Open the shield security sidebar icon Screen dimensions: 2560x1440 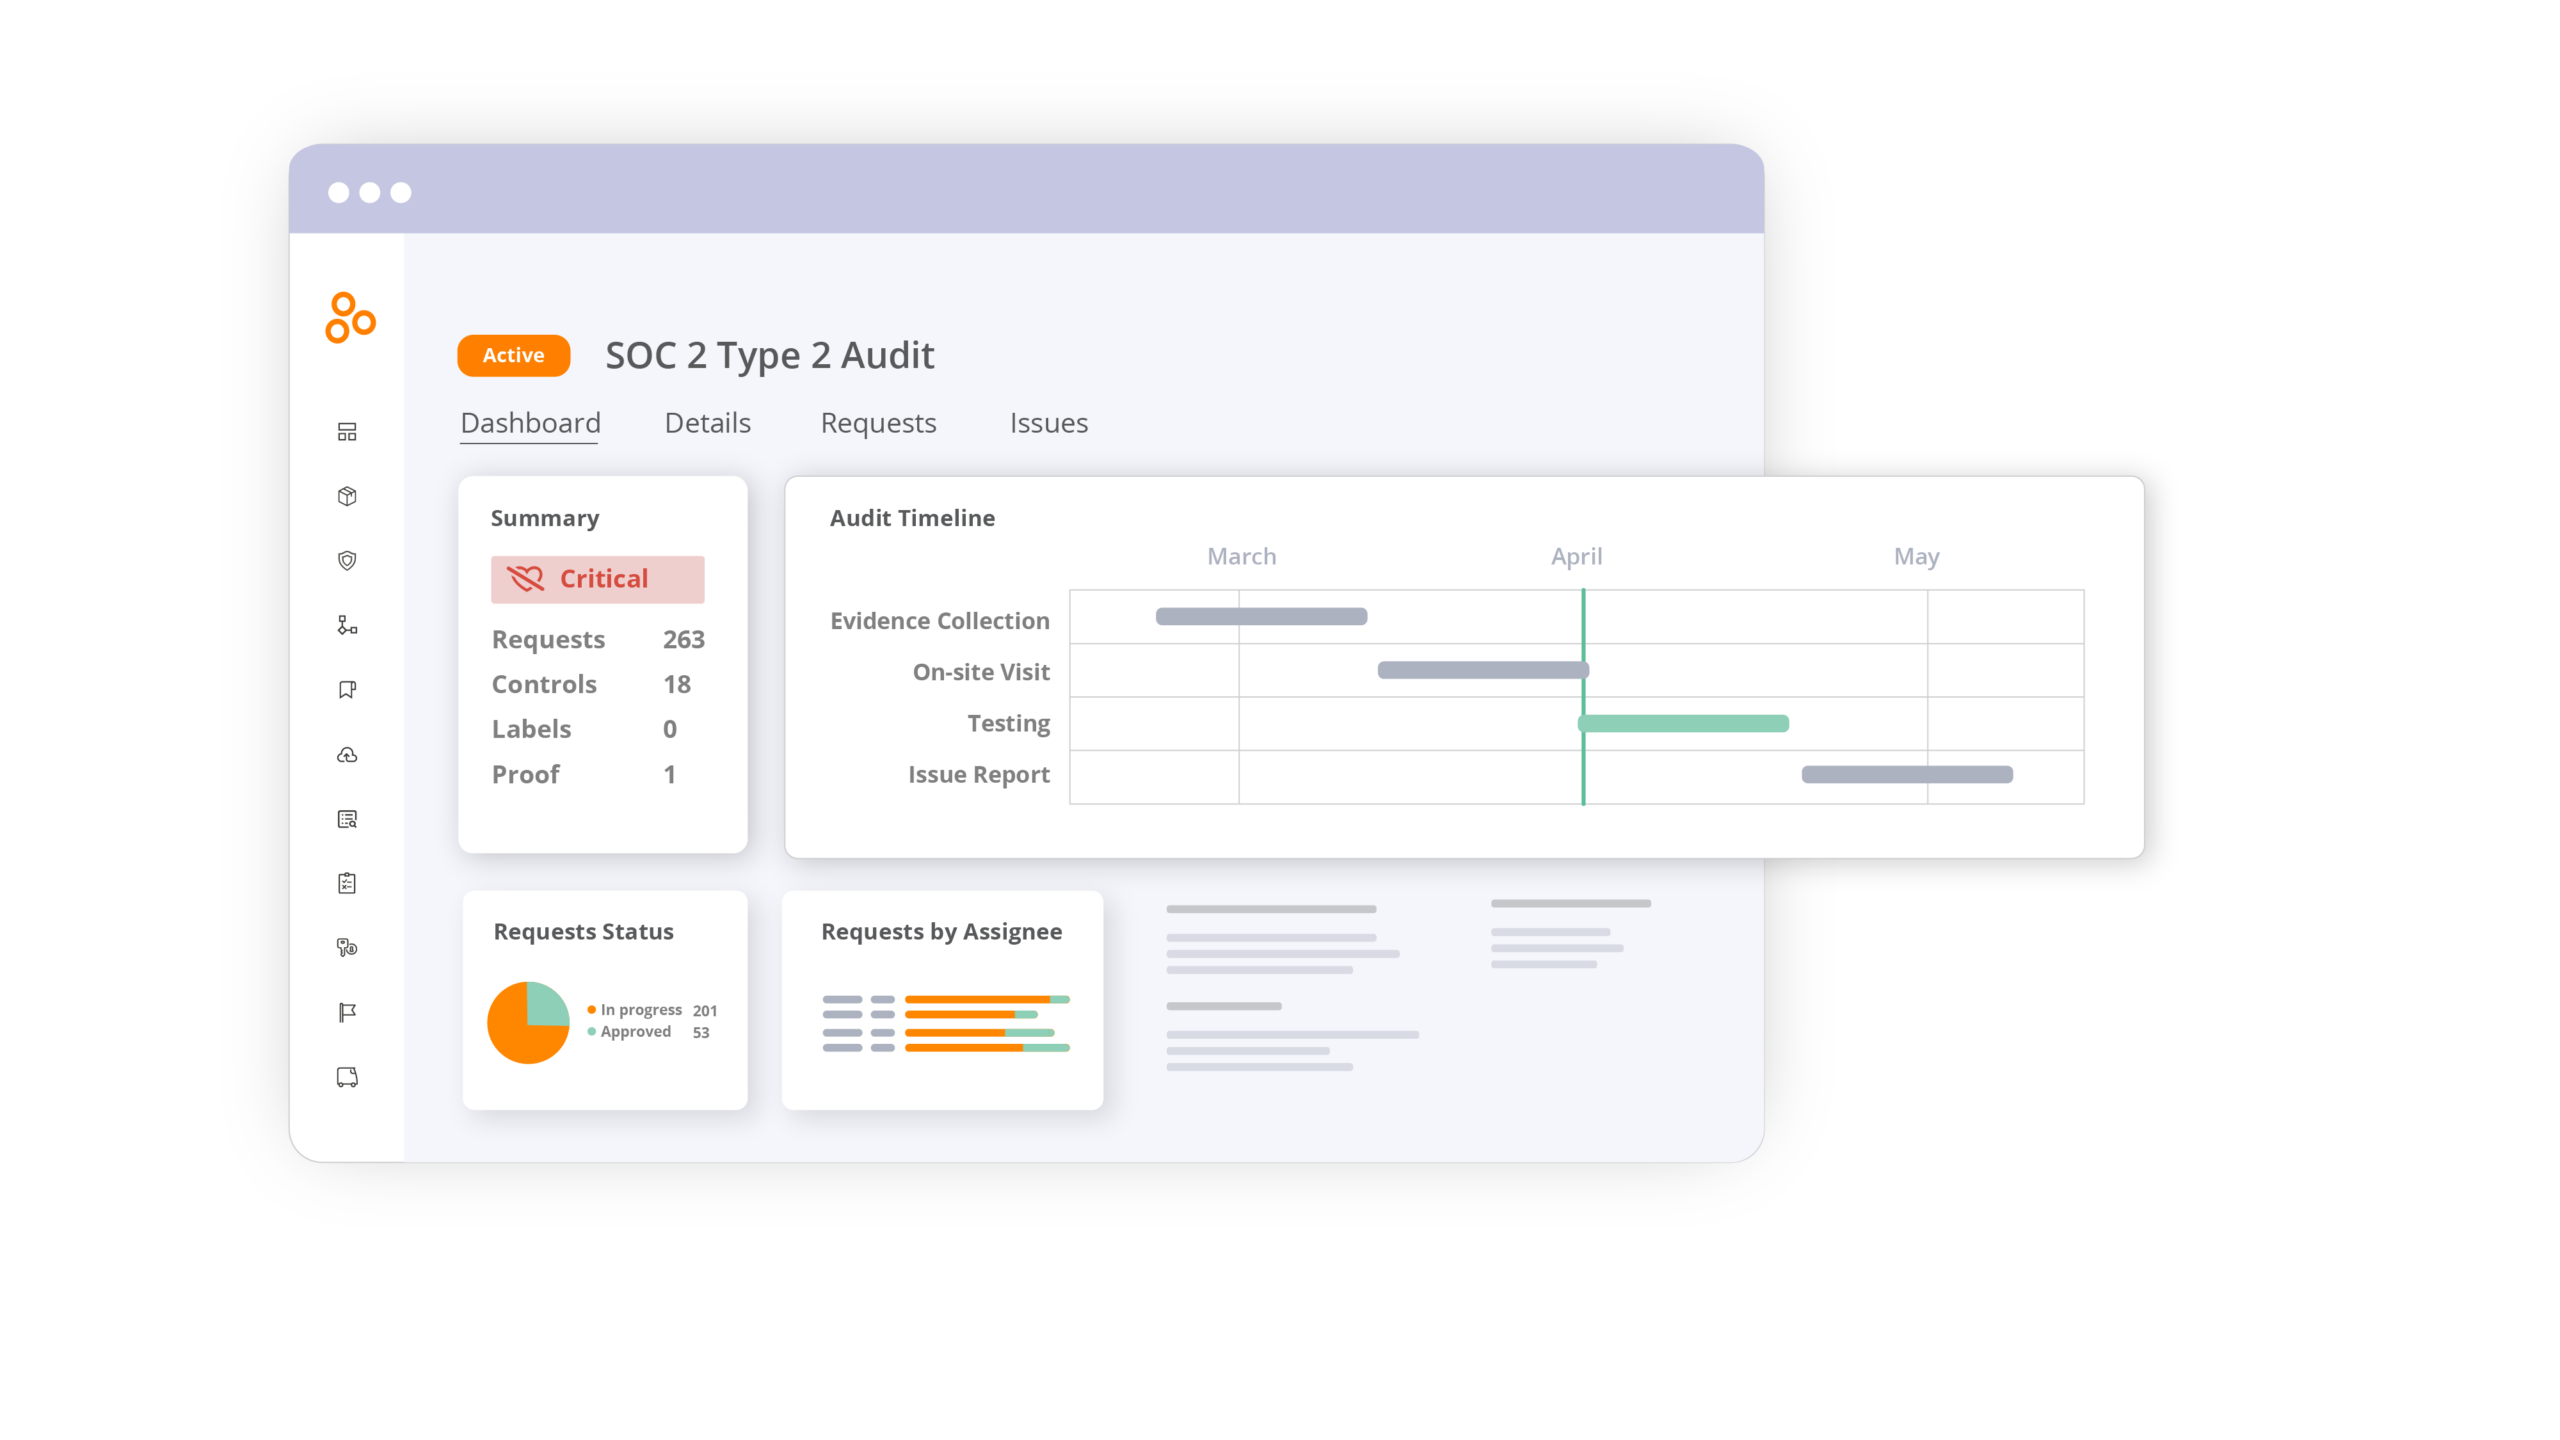[x=347, y=561]
